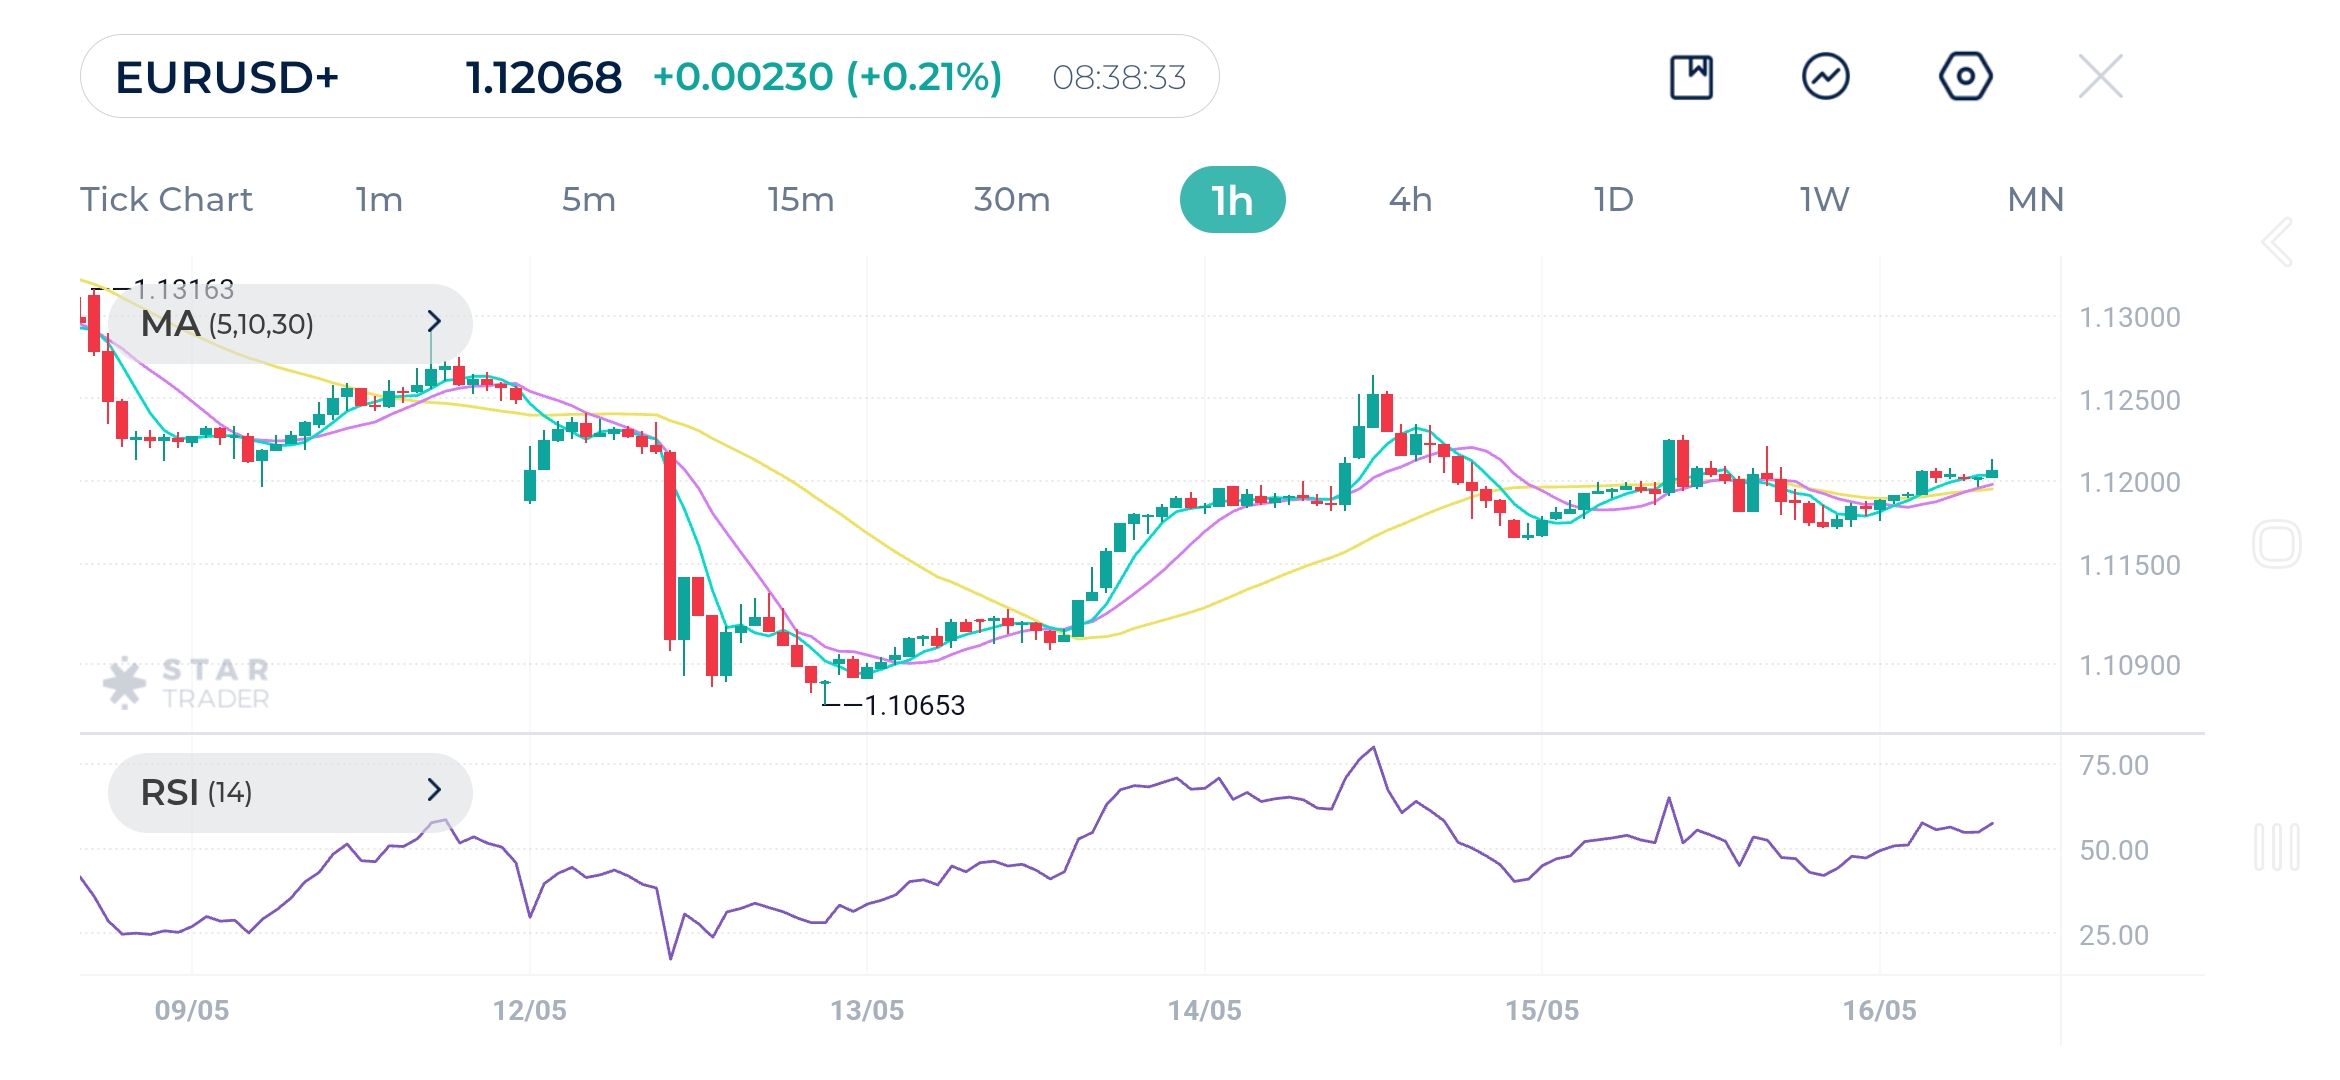The height and width of the screenshot is (1080, 2340).
Task: Switch to the 4h timeframe
Action: [1411, 199]
